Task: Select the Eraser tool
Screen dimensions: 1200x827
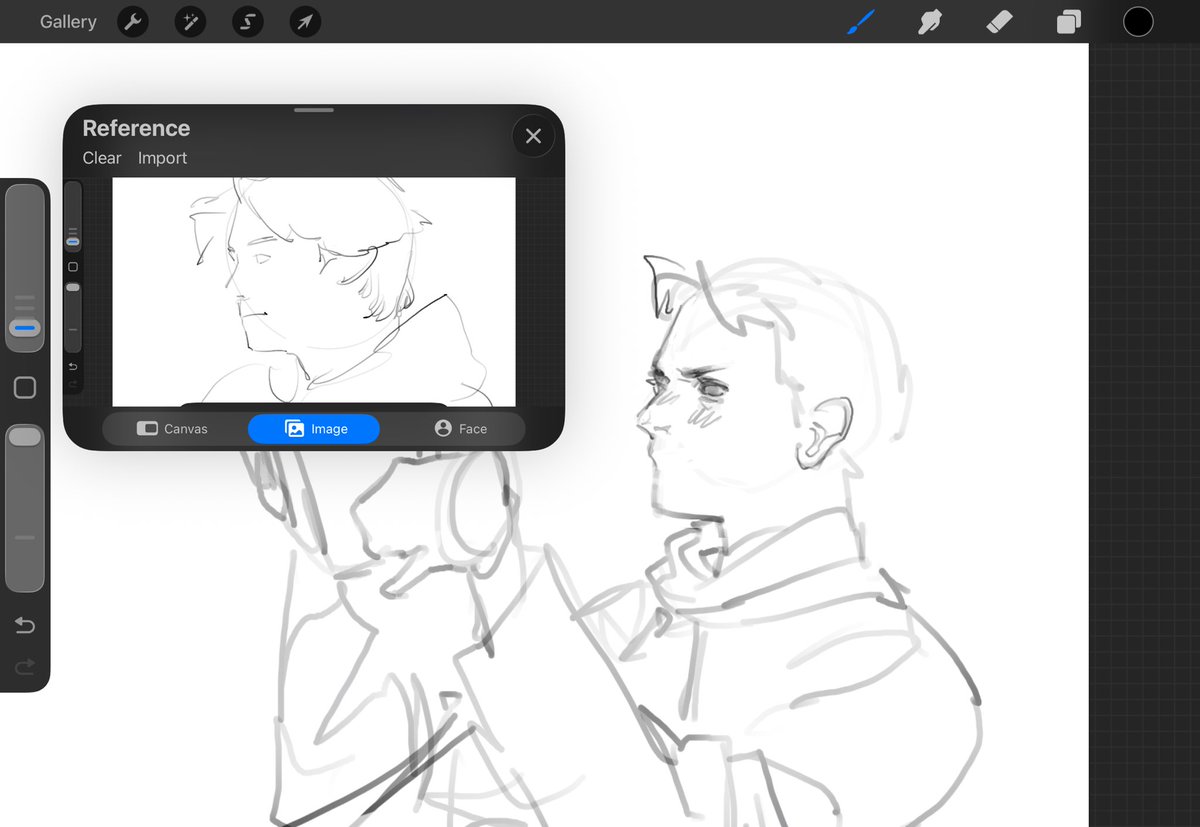Action: [x=1000, y=22]
